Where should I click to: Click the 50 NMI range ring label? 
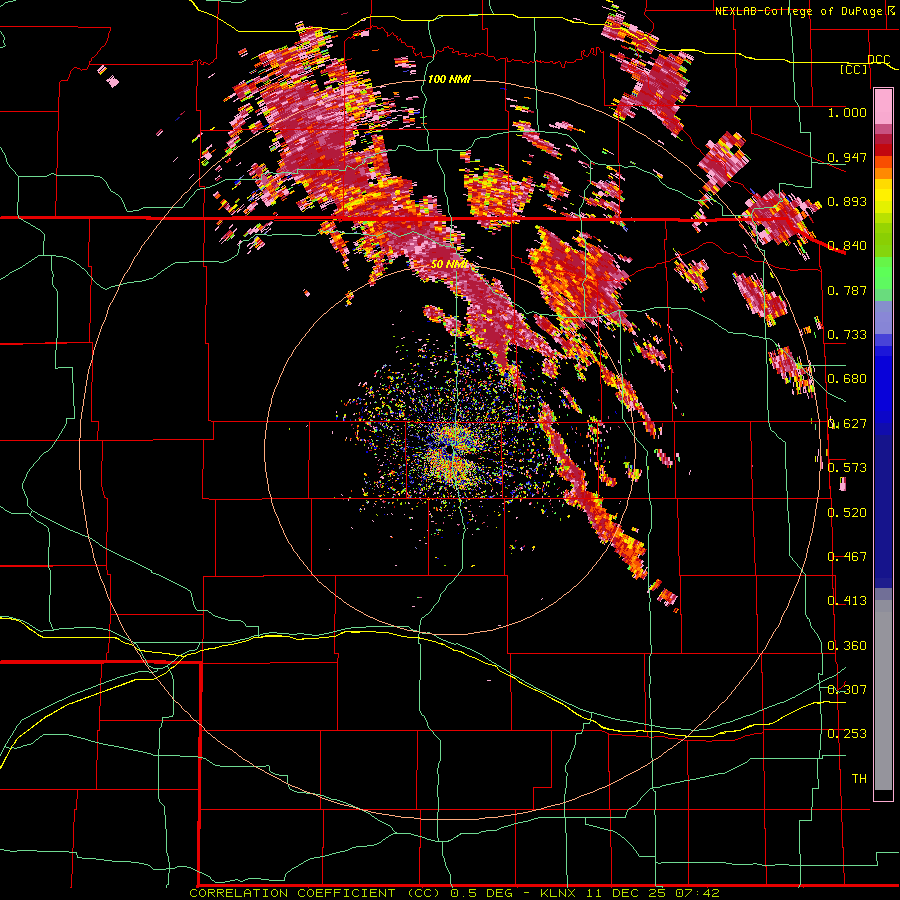click(451, 265)
